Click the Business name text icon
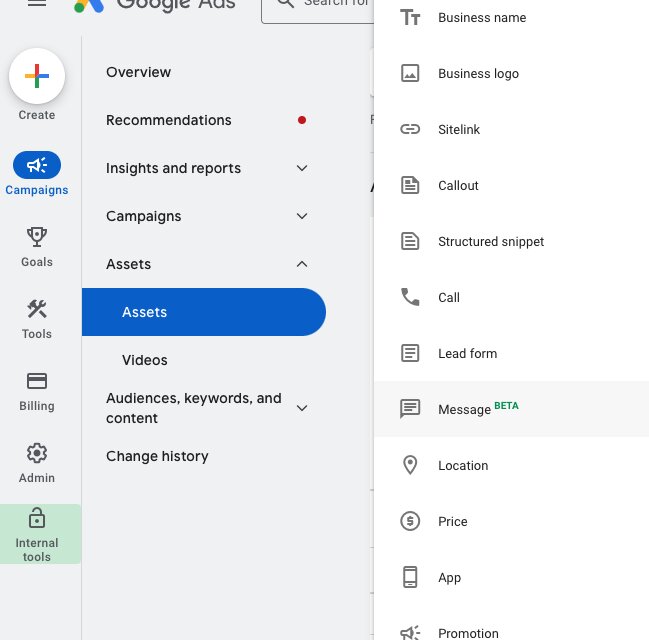Viewport: 649px width, 640px height. (x=410, y=17)
